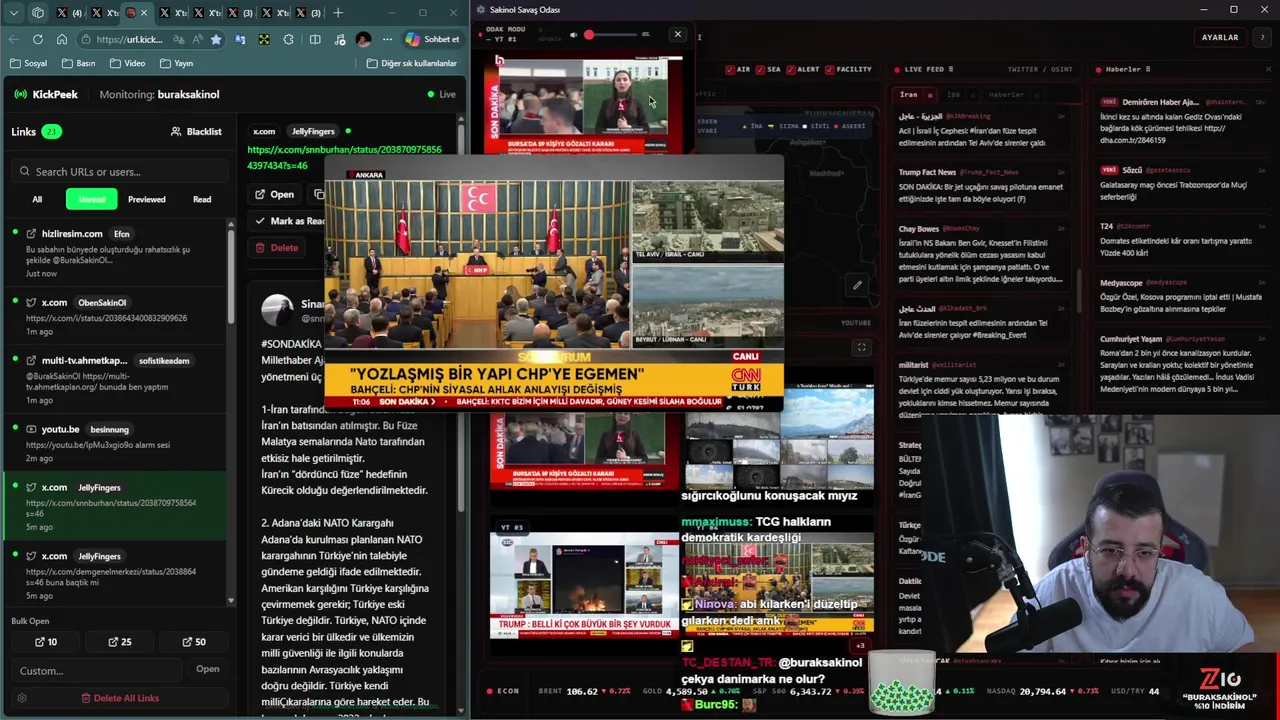Click the pencil edit icon near map
This screenshot has height=720, width=1280.
[857, 285]
